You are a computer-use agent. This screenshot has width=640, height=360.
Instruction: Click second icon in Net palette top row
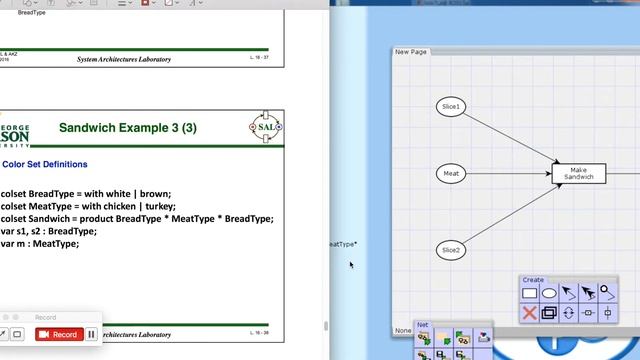pyautogui.click(x=444, y=338)
